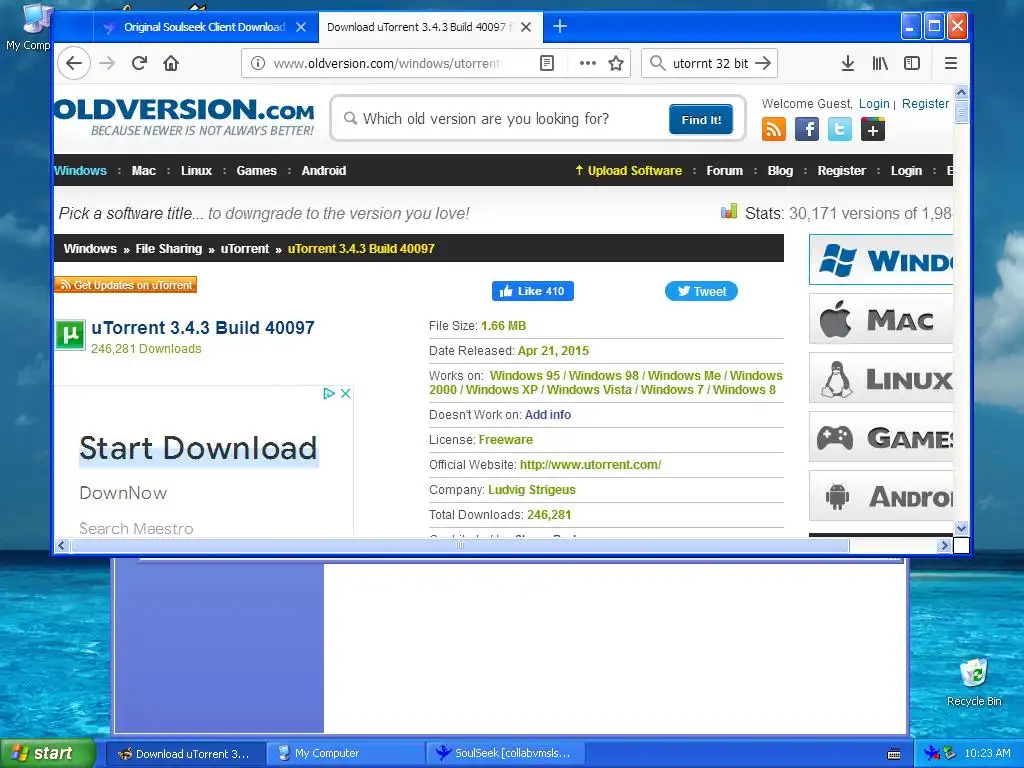Click the Tweet button
Screen dimensions: 1024x768
click(x=701, y=291)
